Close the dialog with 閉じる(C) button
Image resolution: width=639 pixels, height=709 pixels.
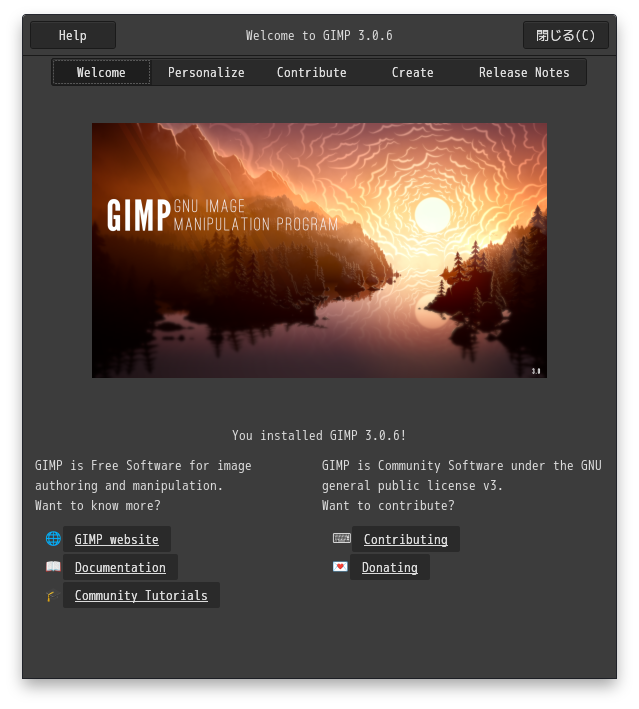566,35
